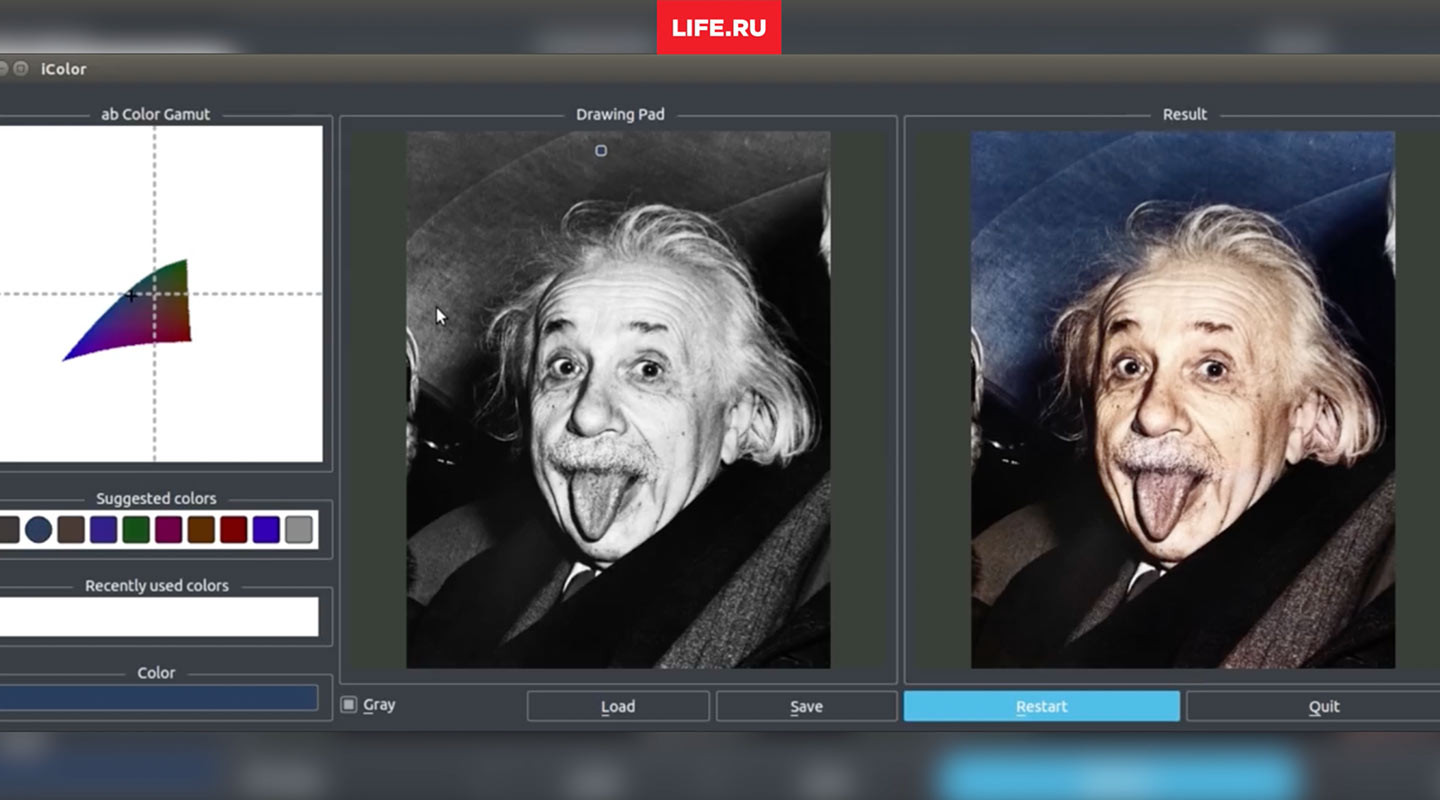Choose the dark indigo swatch beside green
The image size is (1440, 800).
(x=104, y=530)
